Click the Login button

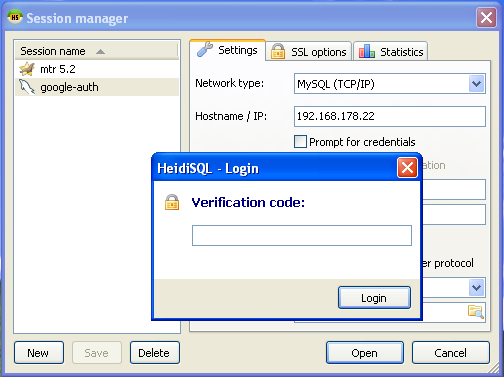374,298
